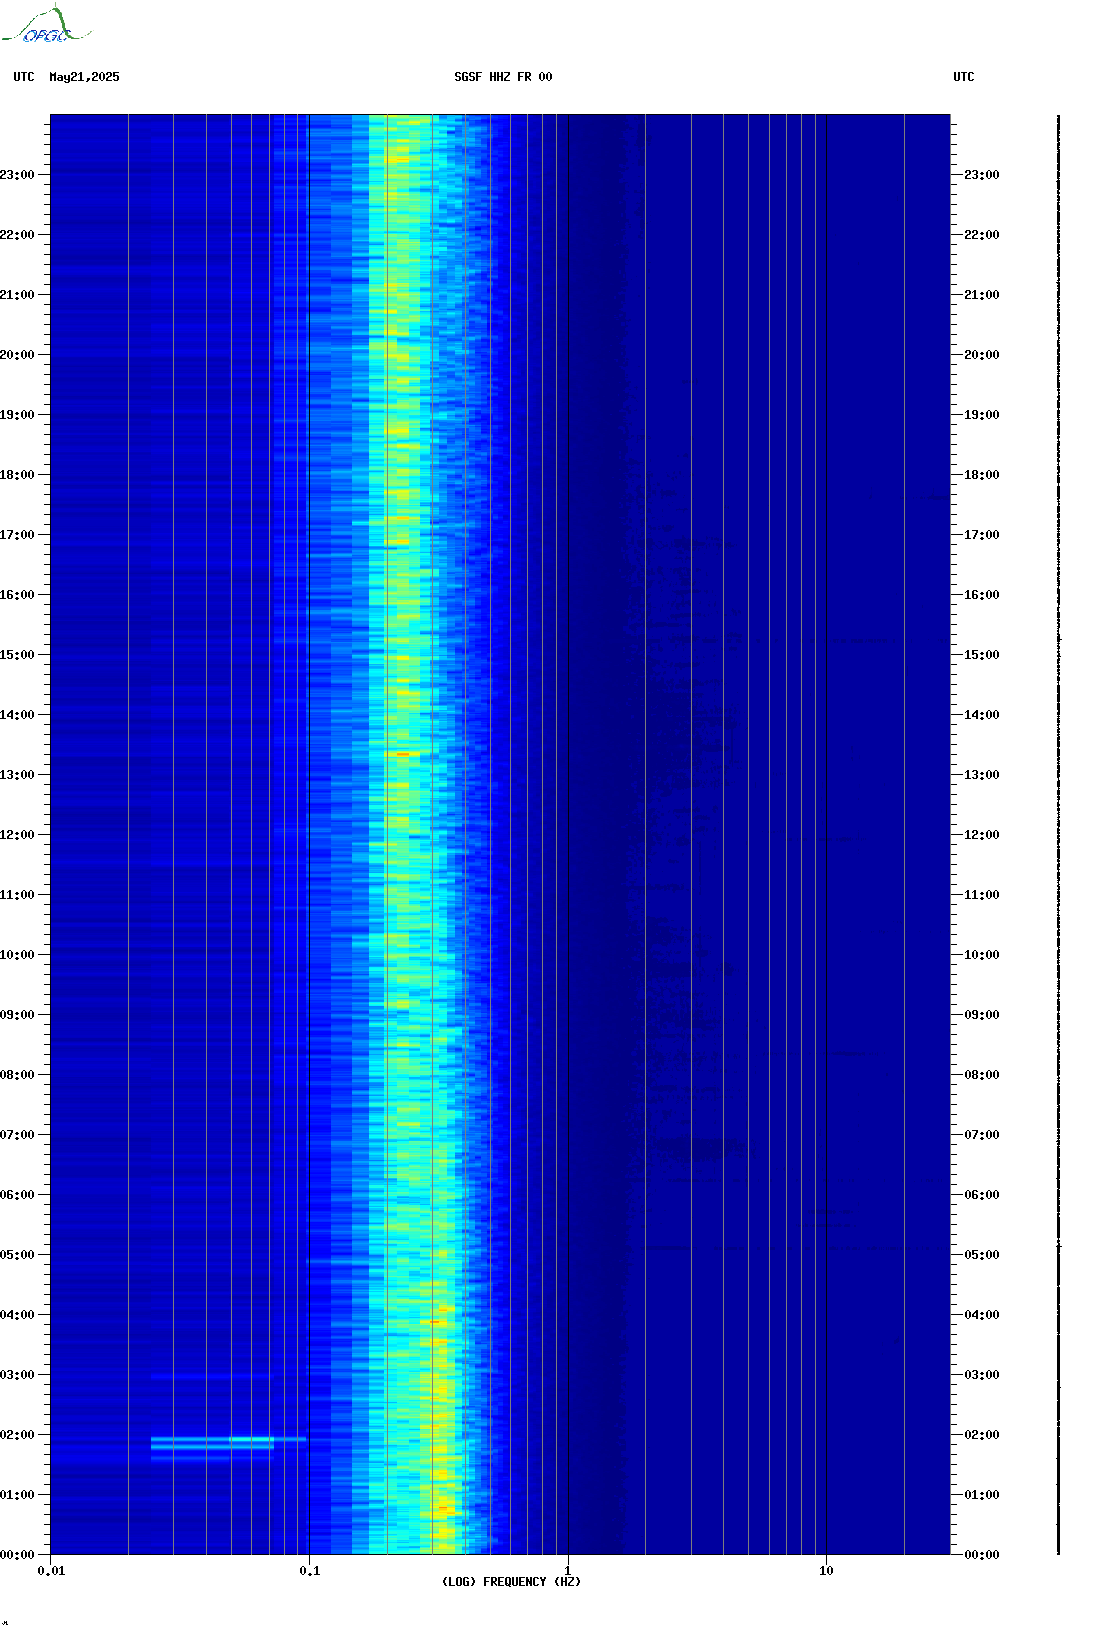The image size is (1102, 1634).
Task: Click the top-right UTC label
Action: click(x=964, y=77)
